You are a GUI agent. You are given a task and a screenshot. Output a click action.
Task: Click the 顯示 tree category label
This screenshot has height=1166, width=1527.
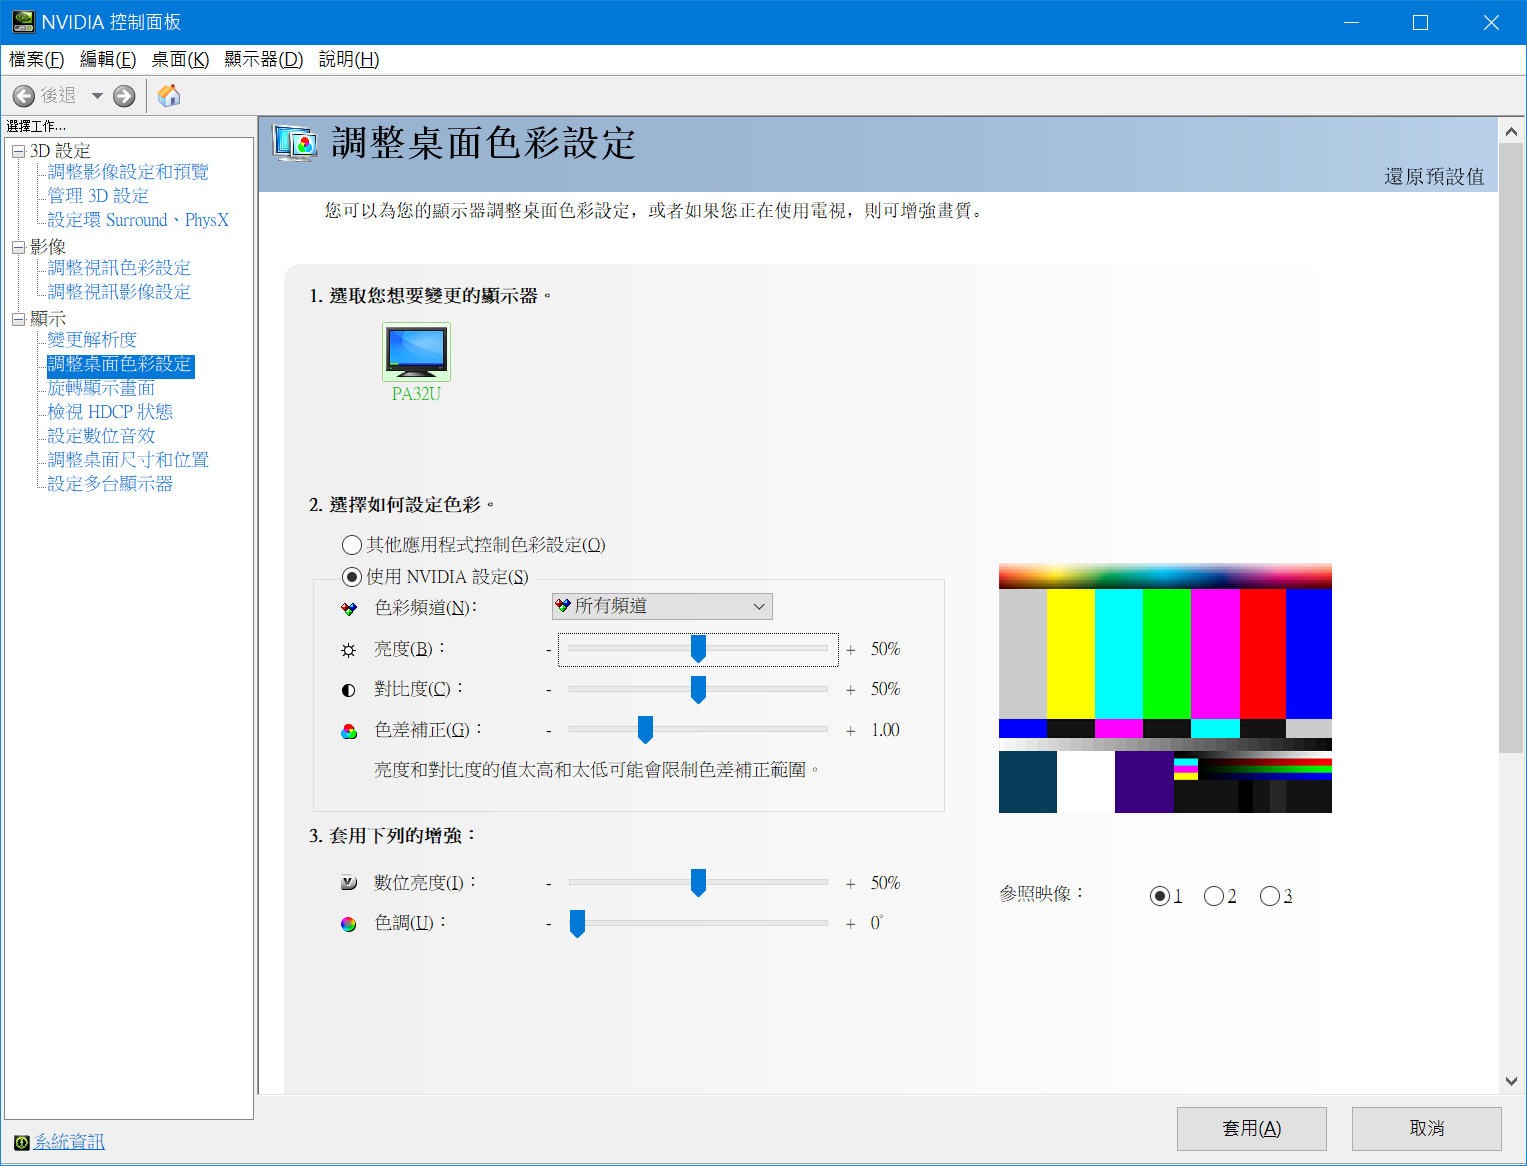[x=48, y=319]
